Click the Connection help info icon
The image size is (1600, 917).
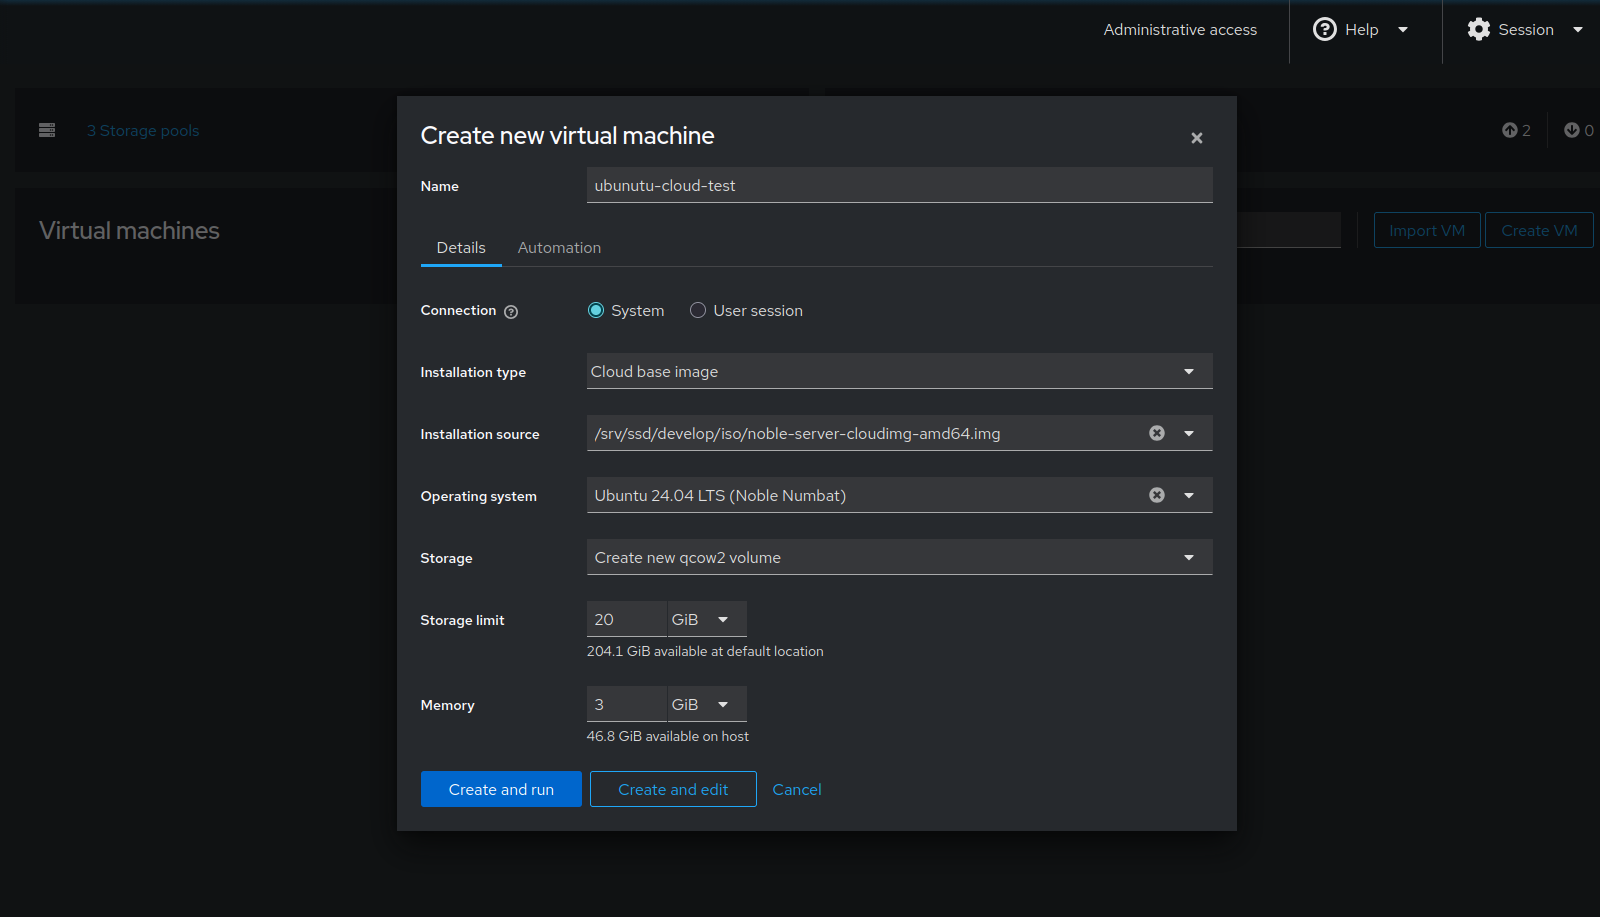[511, 312]
